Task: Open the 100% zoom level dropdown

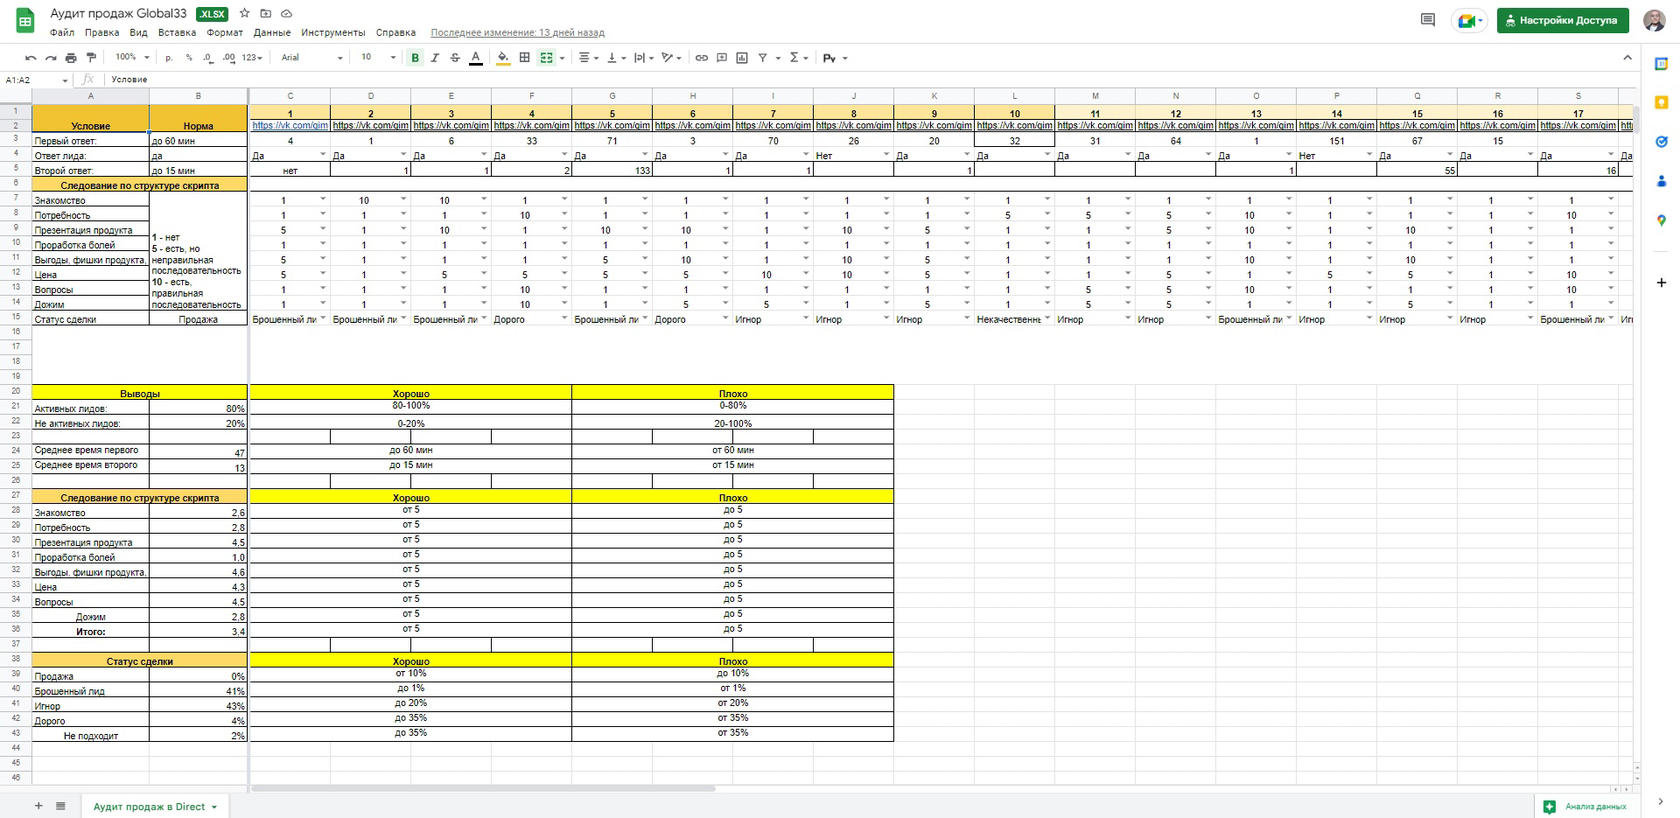Action: 132,58
